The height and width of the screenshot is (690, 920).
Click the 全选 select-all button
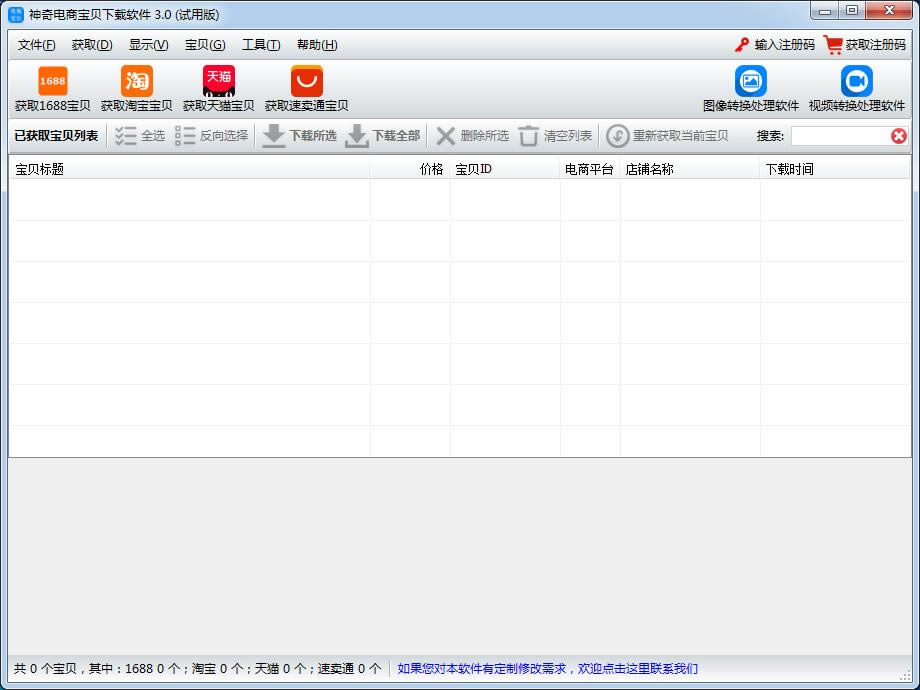pos(140,136)
